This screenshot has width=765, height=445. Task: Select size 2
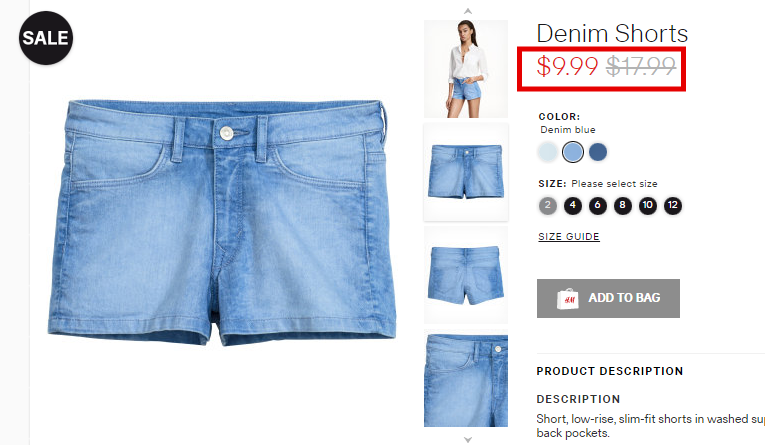coord(548,205)
